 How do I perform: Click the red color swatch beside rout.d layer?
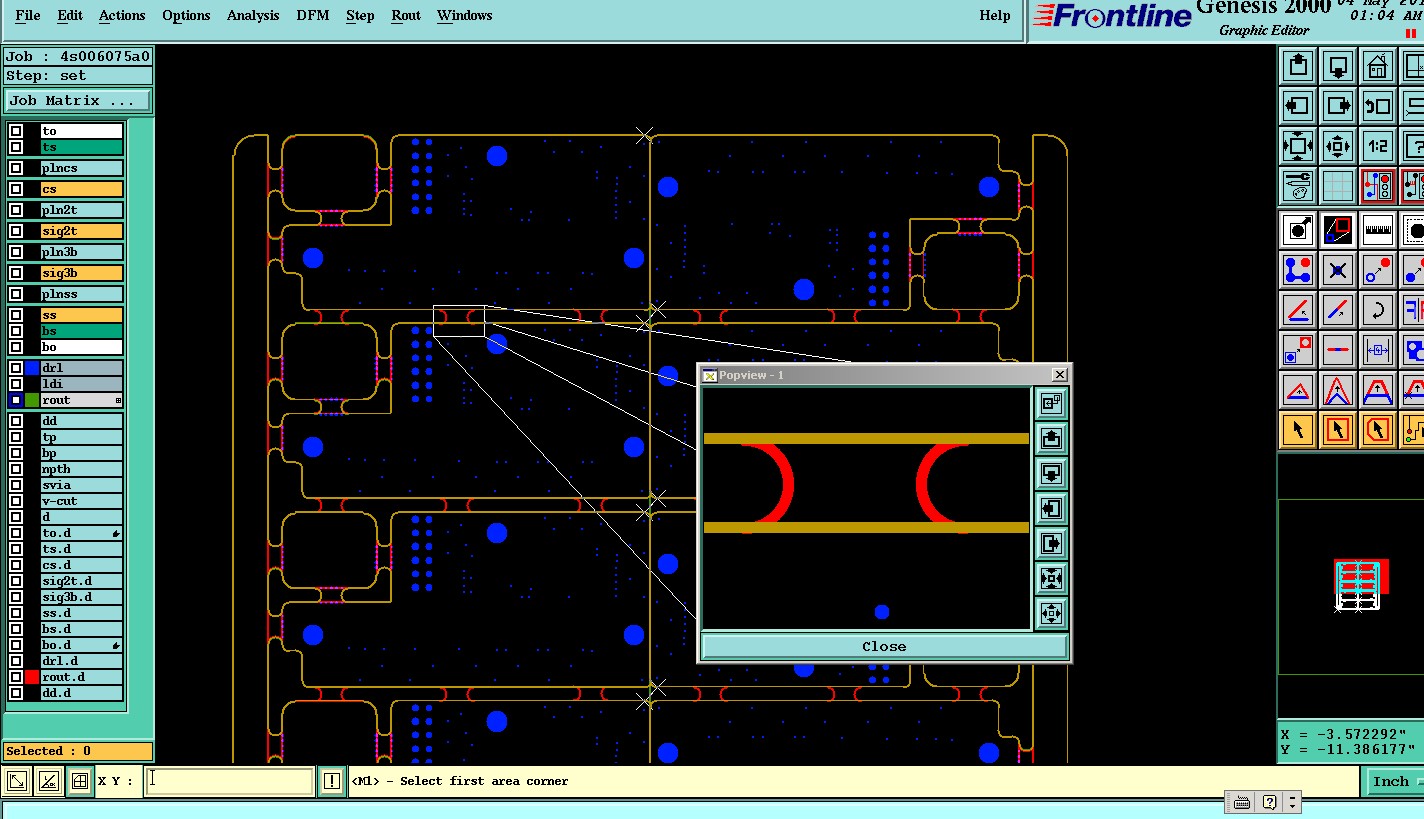click(x=32, y=677)
